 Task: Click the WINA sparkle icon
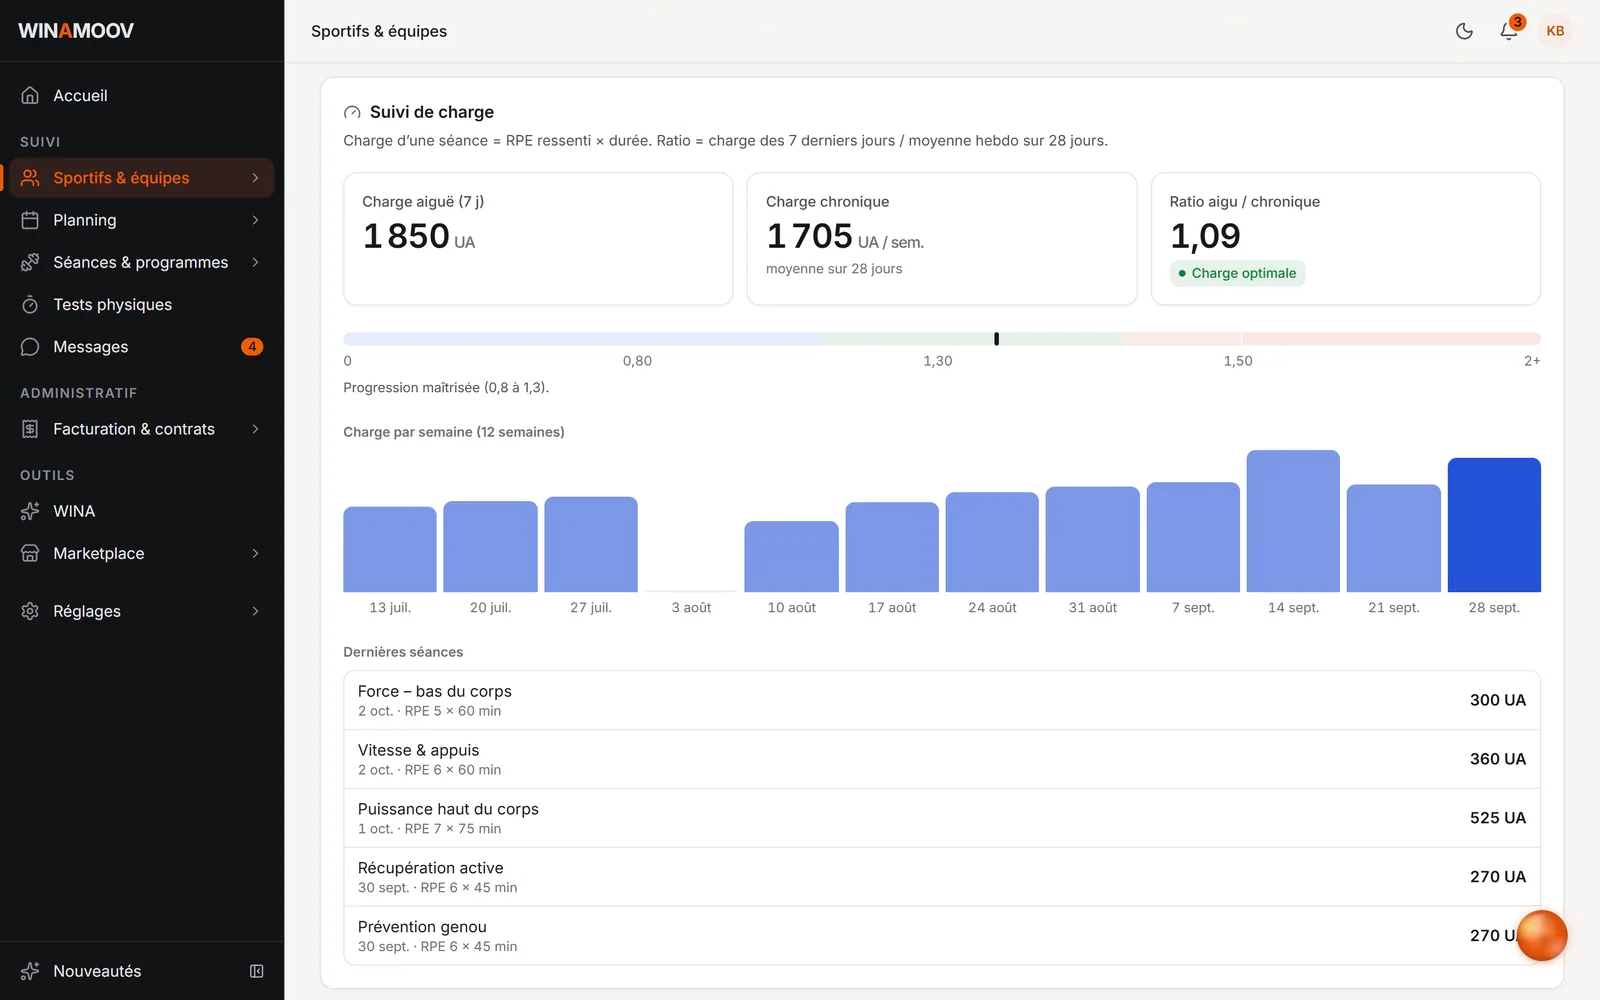pos(30,511)
